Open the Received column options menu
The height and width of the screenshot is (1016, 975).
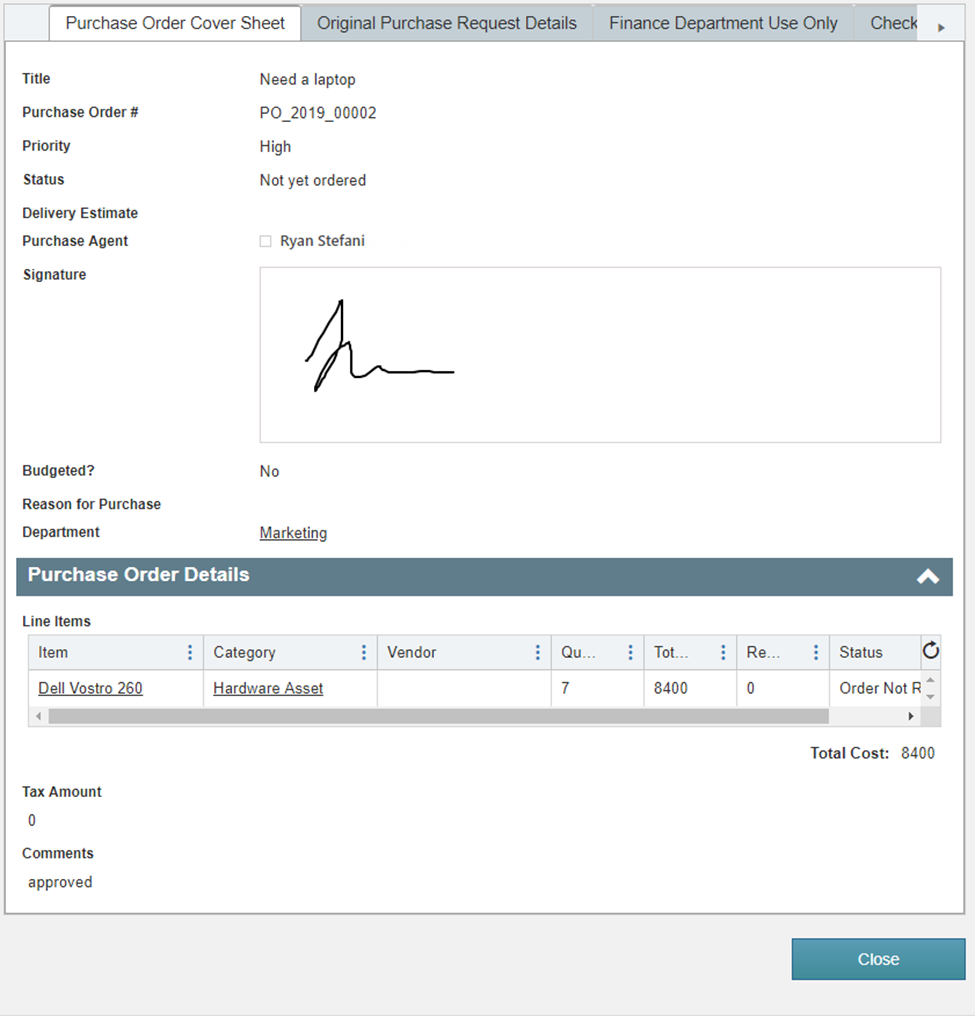coord(816,652)
